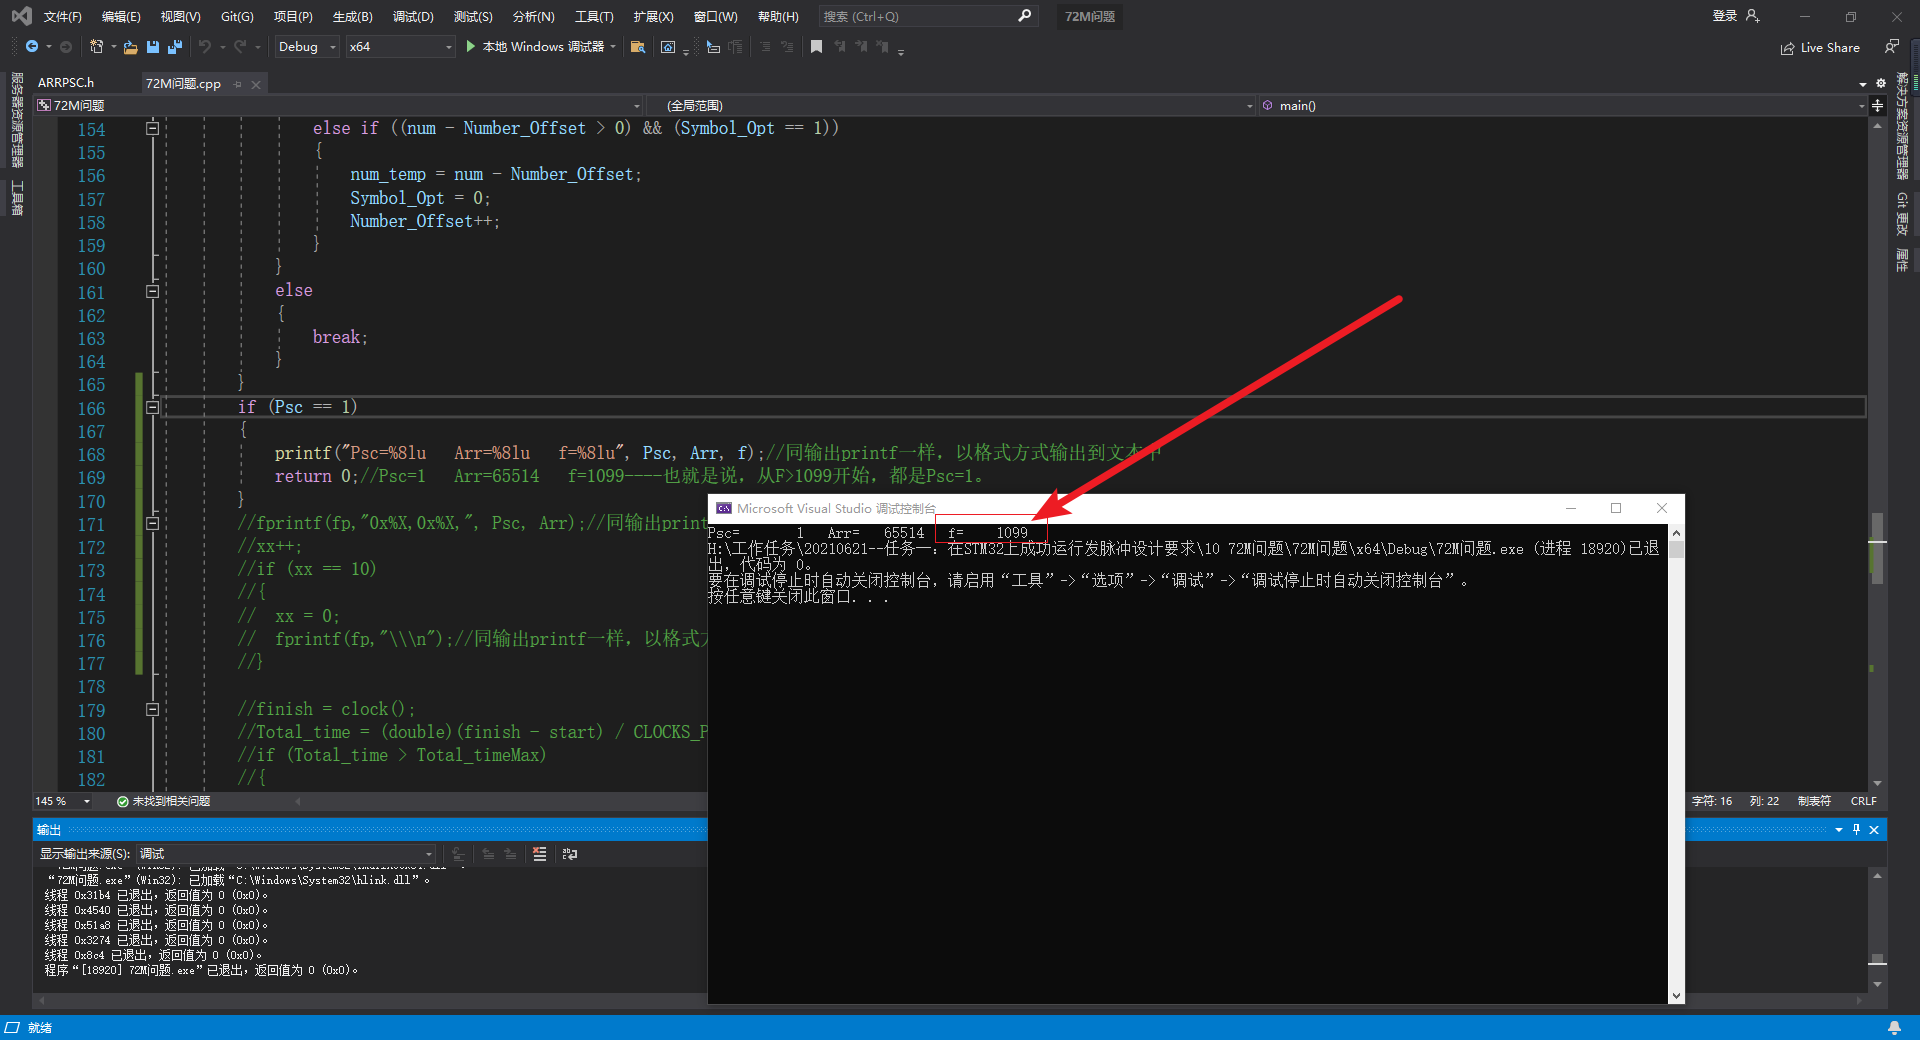The image size is (1920, 1040).
Task: Click the Visual Studio logo icon
Action: pyautogui.click(x=21, y=16)
